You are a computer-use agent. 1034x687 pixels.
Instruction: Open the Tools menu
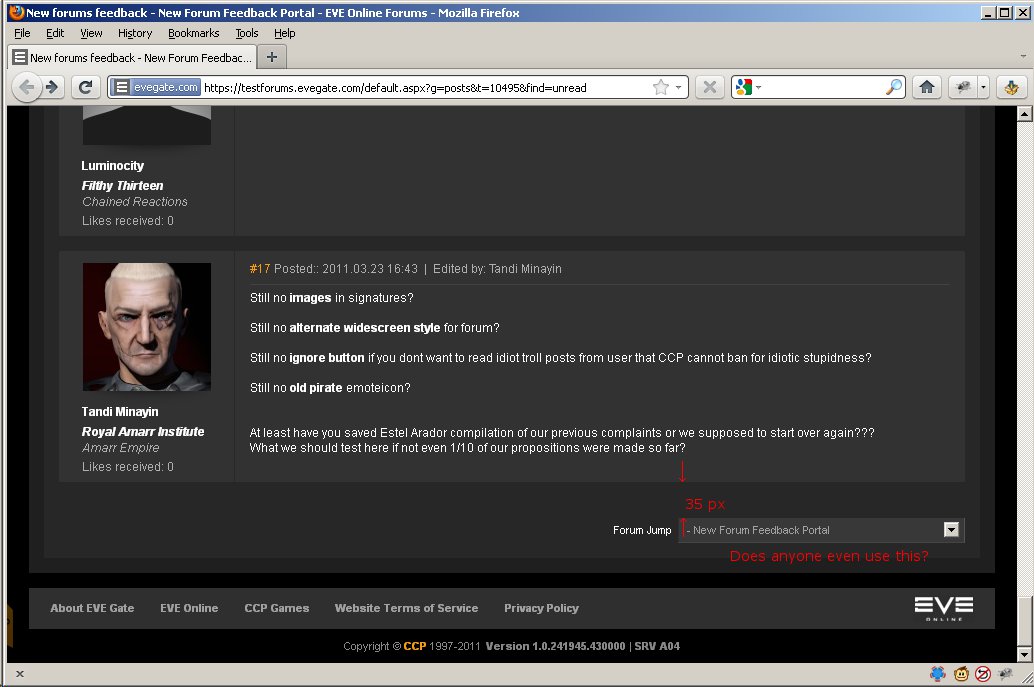coord(247,33)
